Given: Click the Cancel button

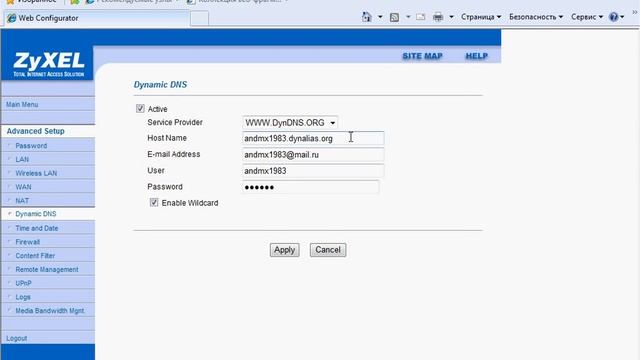Looking at the screenshot, I should (x=328, y=250).
